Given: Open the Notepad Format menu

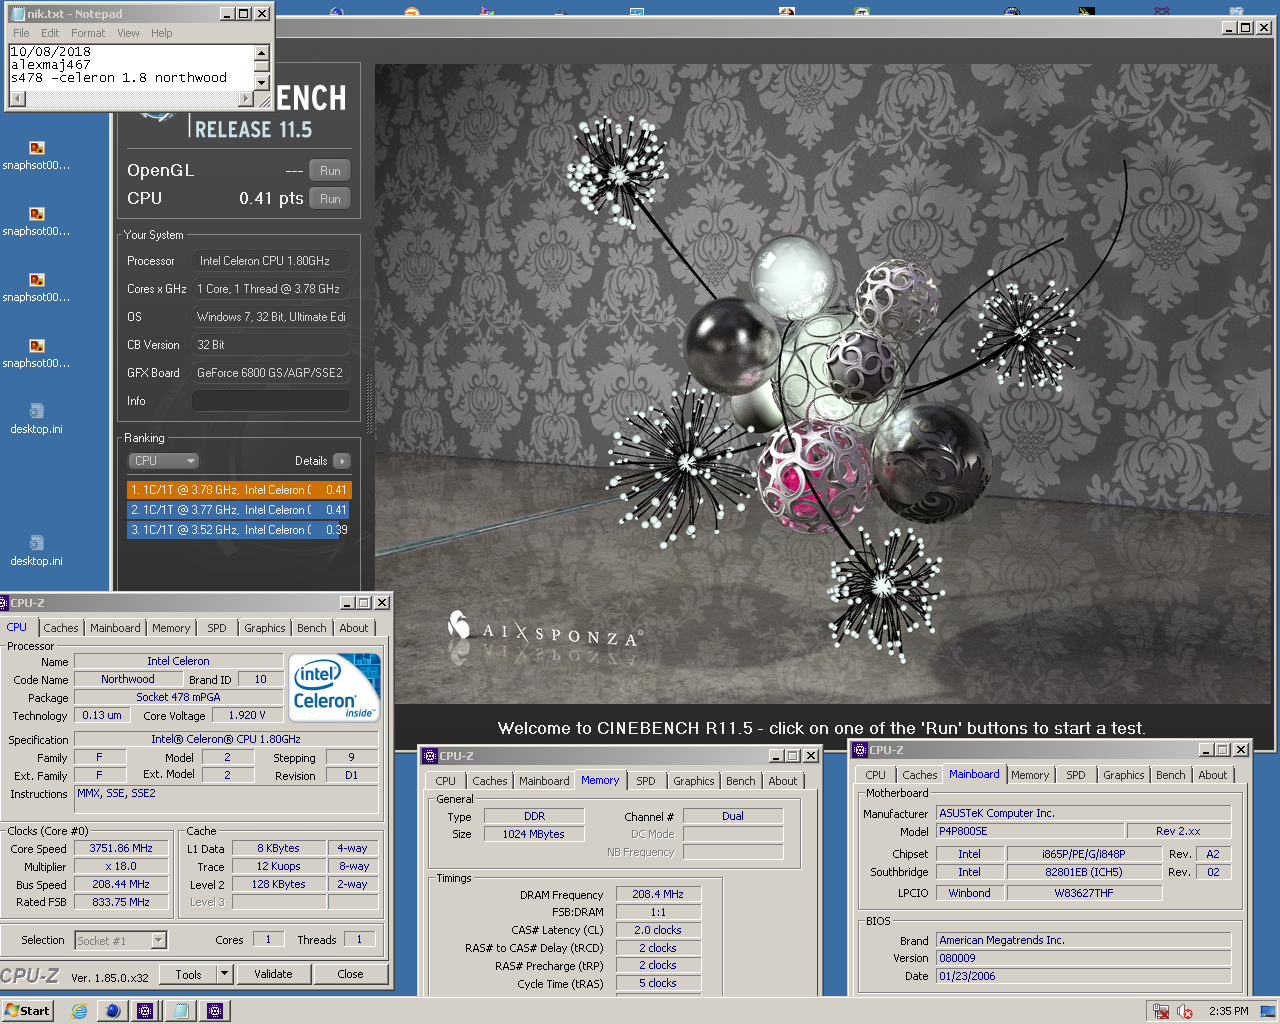Looking at the screenshot, I should [x=88, y=33].
